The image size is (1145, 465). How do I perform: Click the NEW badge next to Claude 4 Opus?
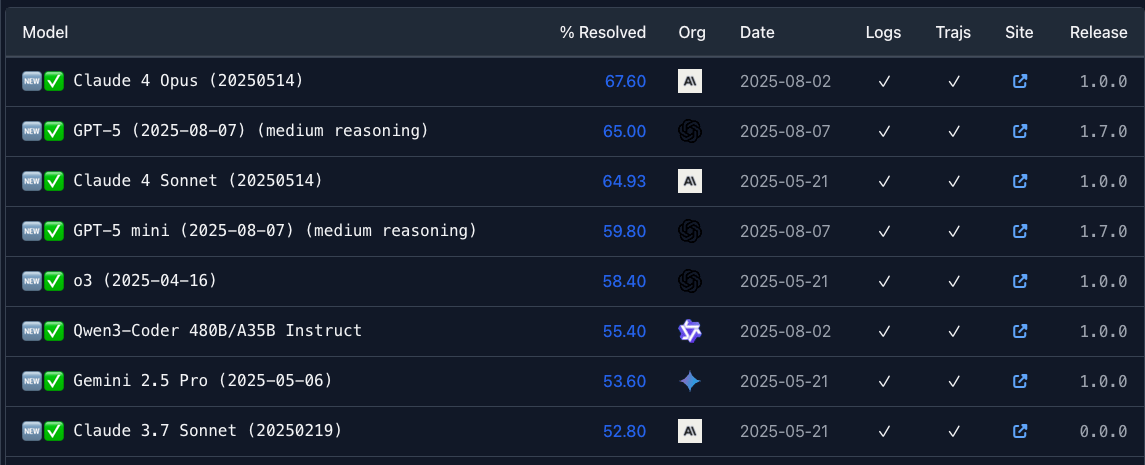[x=31, y=81]
